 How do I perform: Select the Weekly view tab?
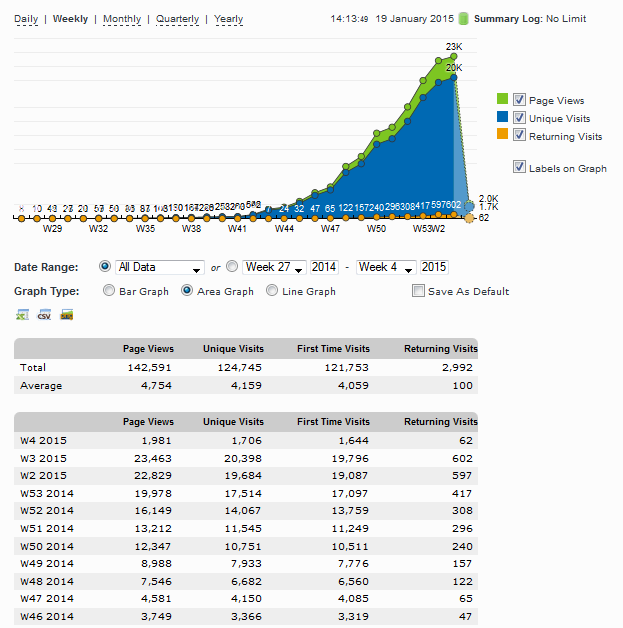pyautogui.click(x=70, y=19)
